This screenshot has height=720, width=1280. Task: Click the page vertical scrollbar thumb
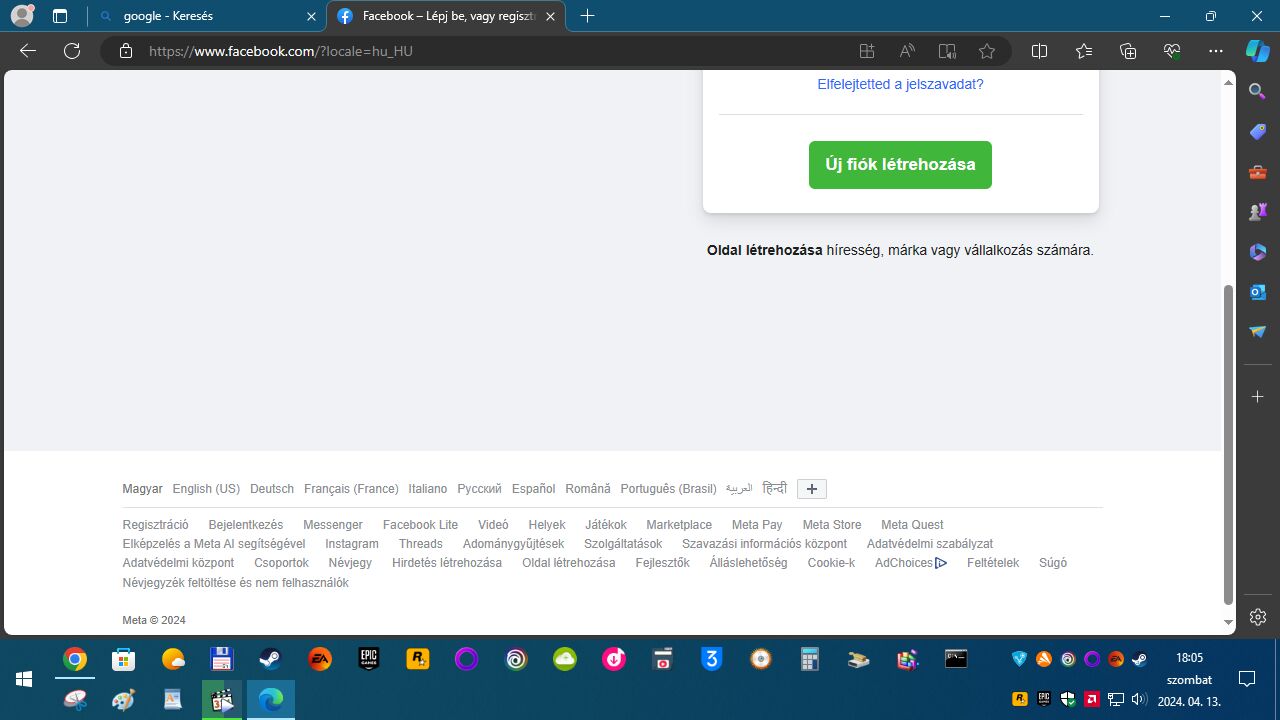(x=1229, y=445)
